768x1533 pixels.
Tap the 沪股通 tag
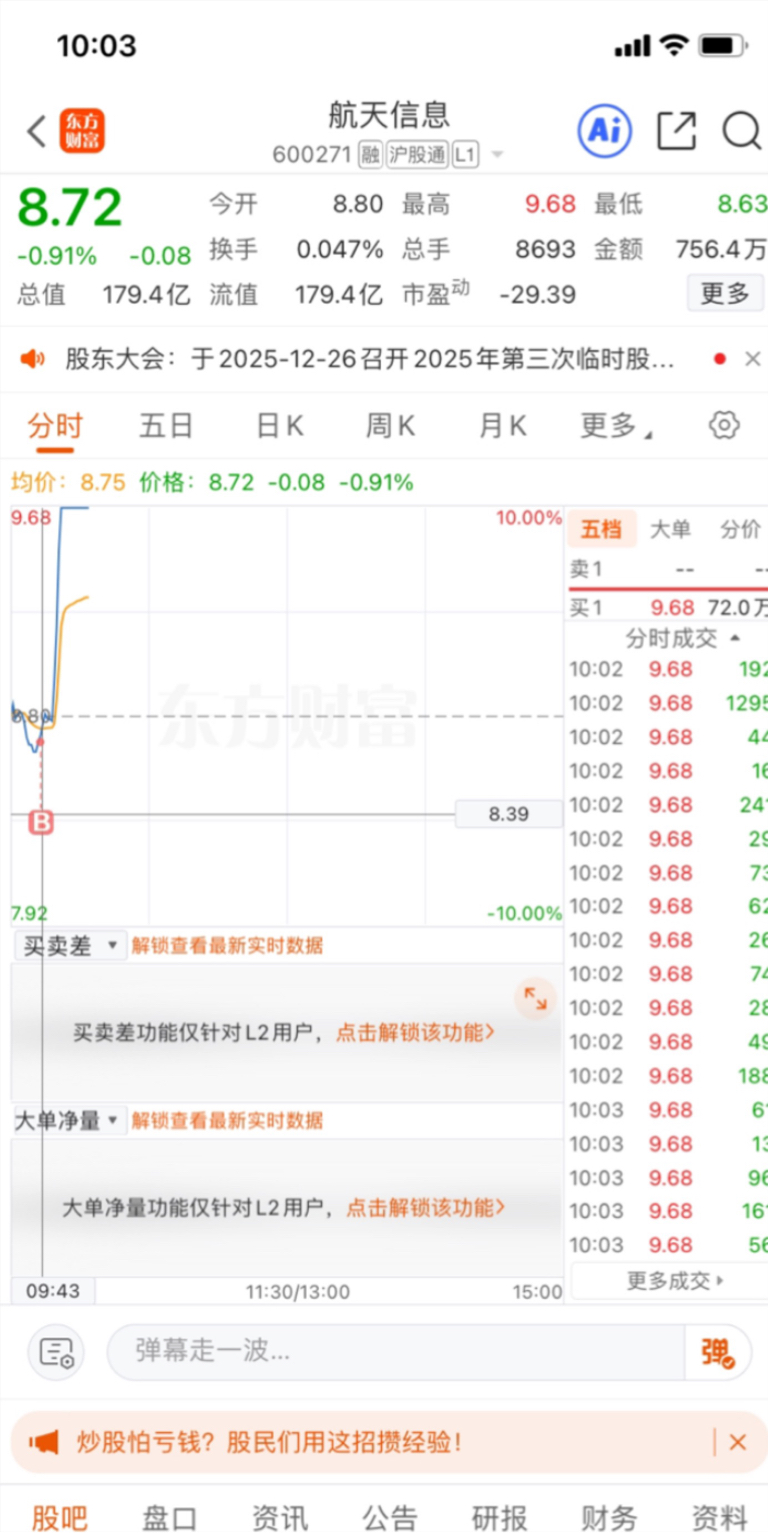[417, 155]
